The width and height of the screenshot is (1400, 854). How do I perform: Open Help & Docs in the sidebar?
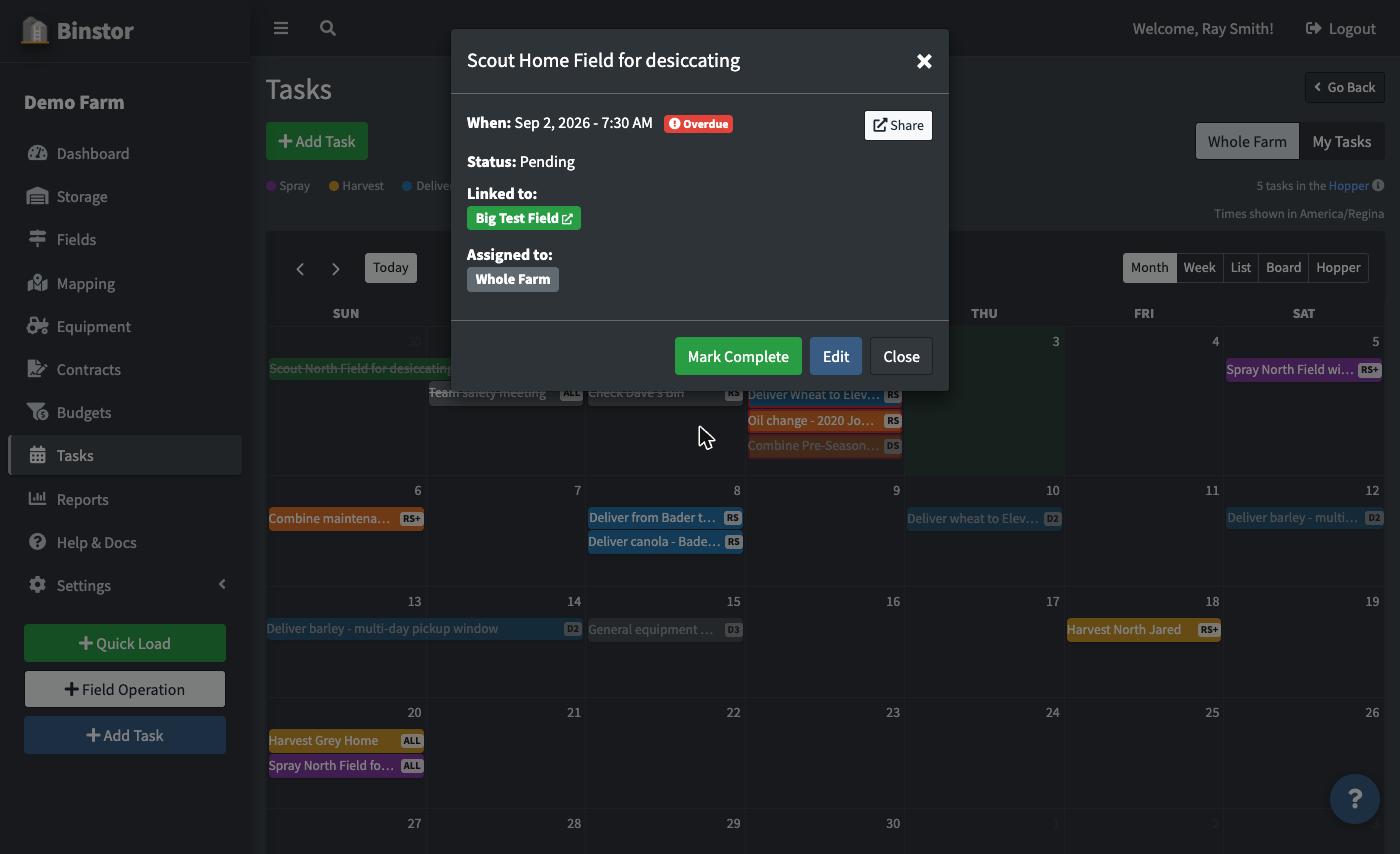coord(125,542)
